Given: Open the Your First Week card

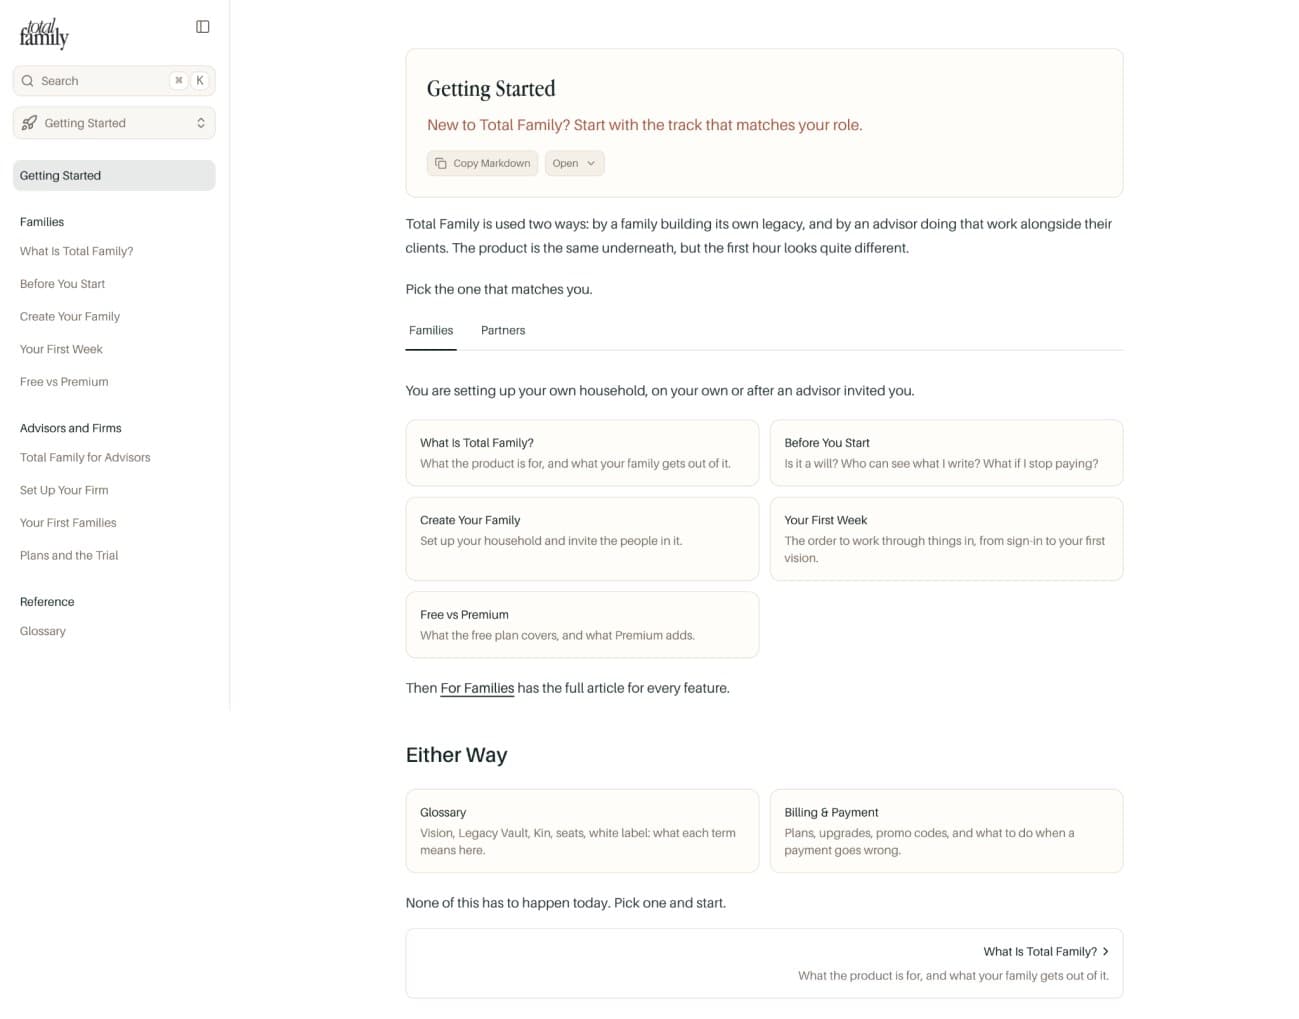Looking at the screenshot, I should [x=946, y=539].
